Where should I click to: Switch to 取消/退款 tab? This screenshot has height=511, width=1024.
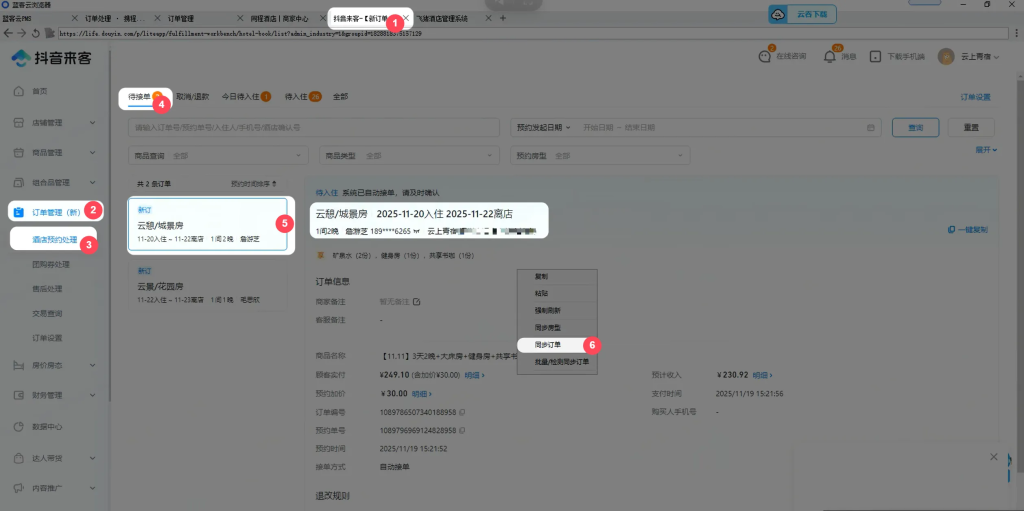click(192, 97)
